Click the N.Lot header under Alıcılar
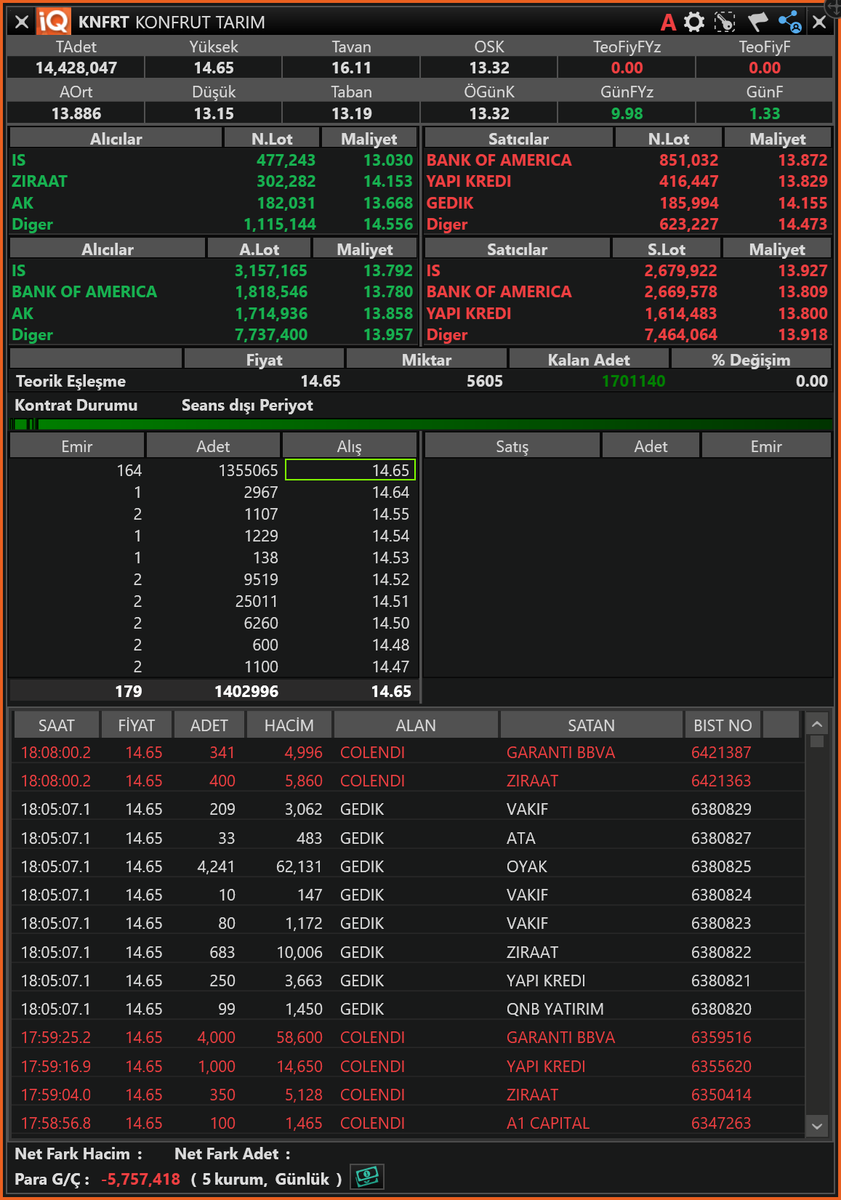The height and width of the screenshot is (1200, 841). tap(273, 139)
